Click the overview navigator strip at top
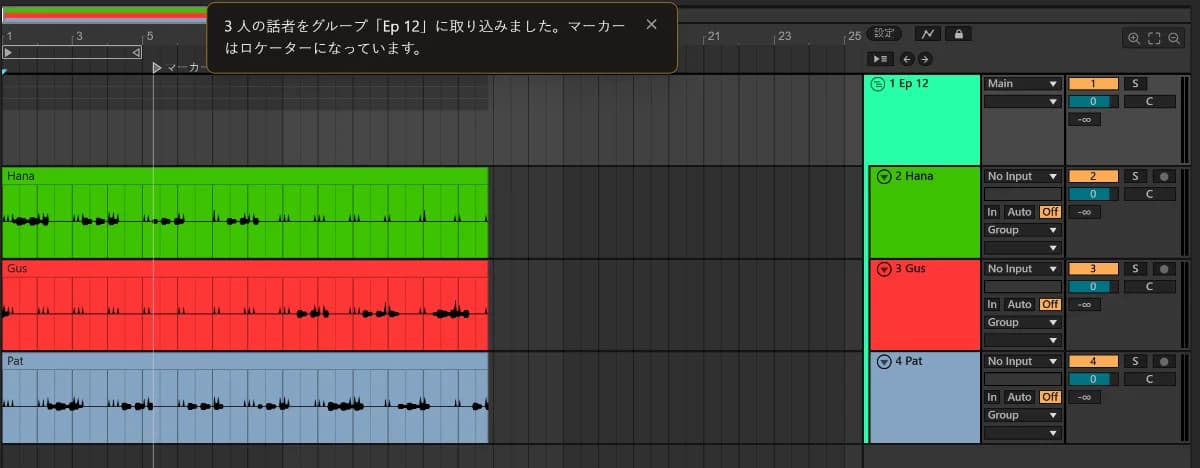The image size is (1200, 468). pyautogui.click(x=103, y=14)
